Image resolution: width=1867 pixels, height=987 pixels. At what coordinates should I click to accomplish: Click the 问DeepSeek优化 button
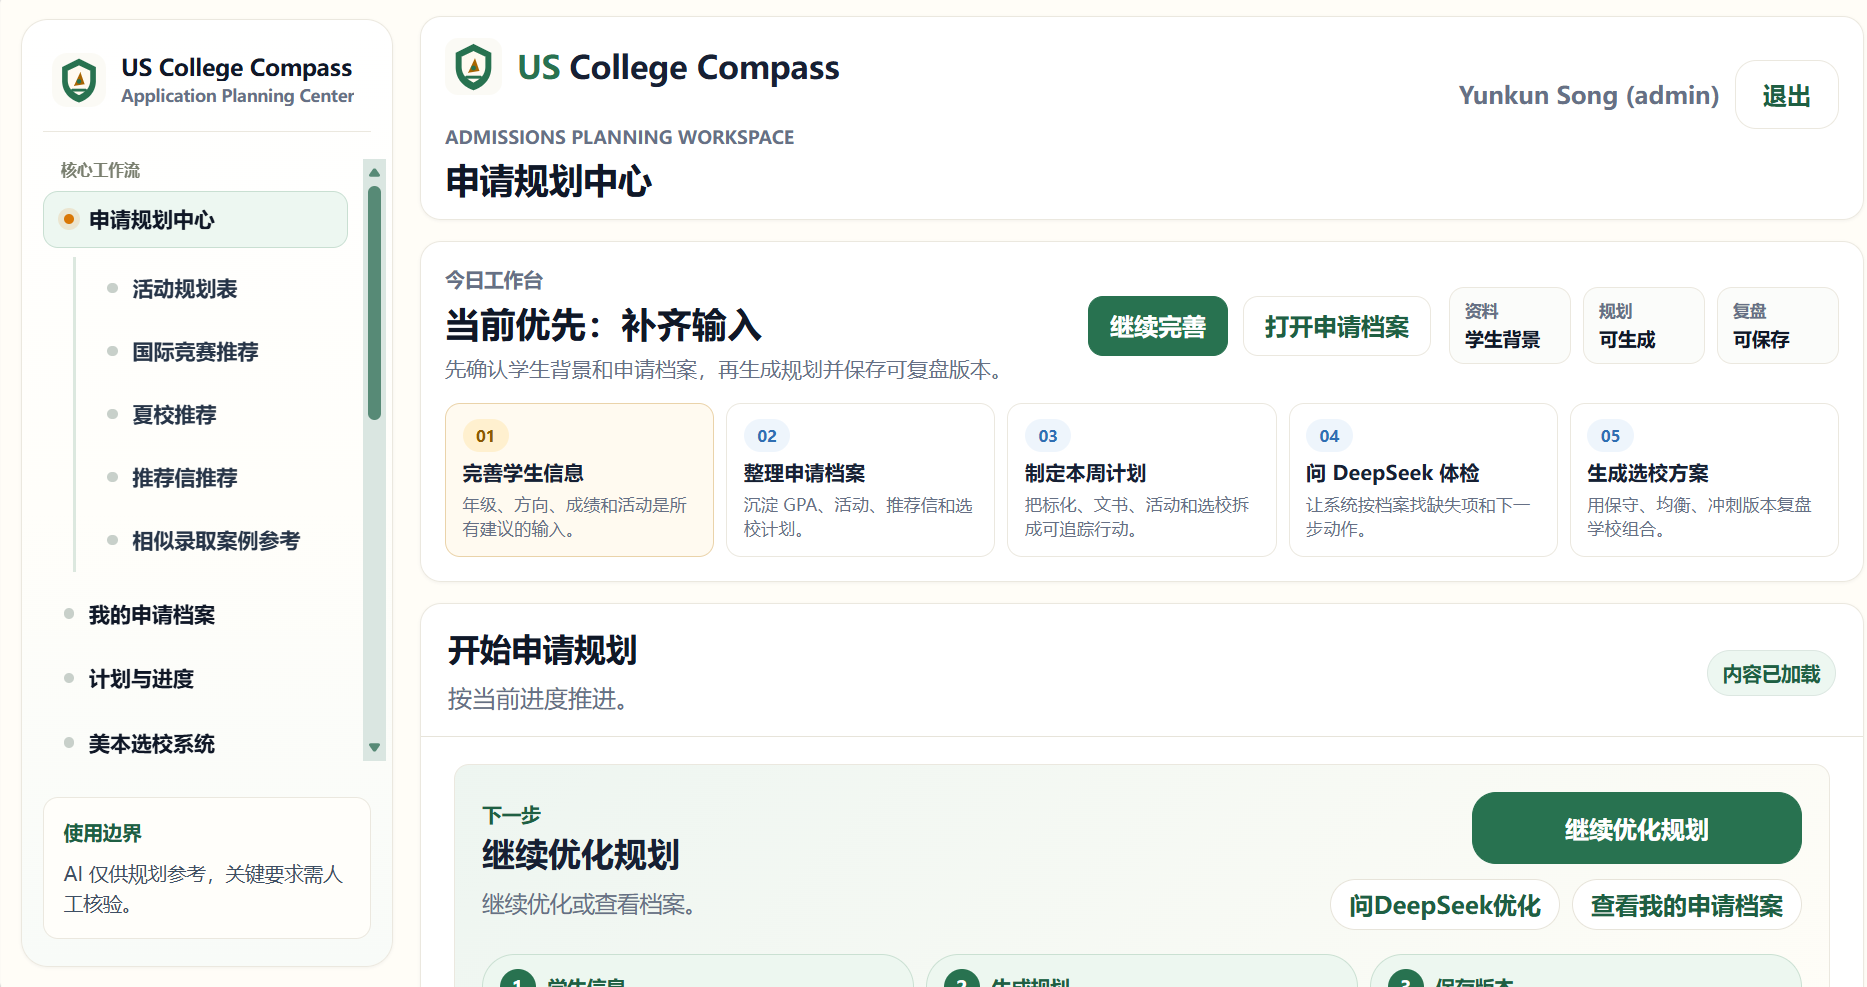click(x=1444, y=905)
